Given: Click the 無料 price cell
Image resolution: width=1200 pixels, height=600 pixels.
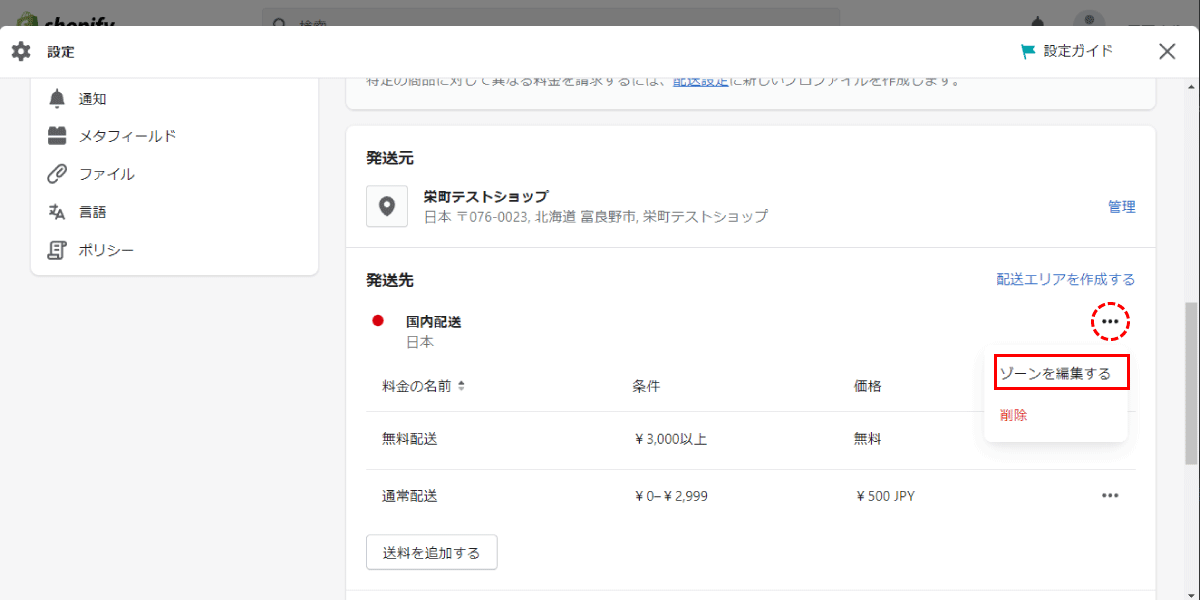Looking at the screenshot, I should (868, 439).
